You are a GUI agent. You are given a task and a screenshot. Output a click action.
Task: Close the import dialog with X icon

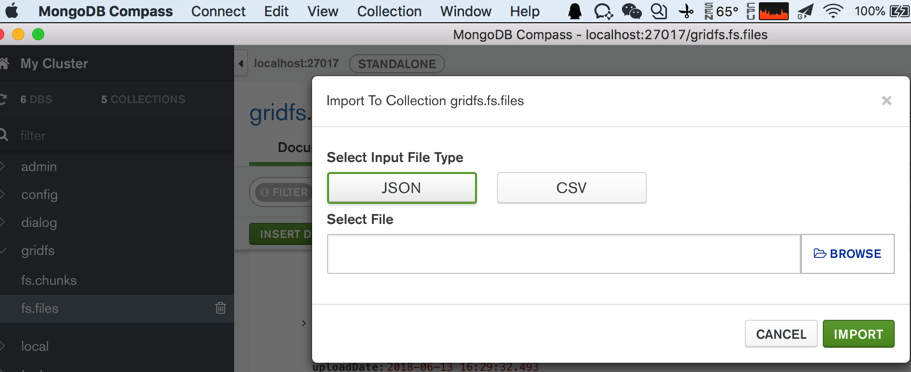[886, 101]
